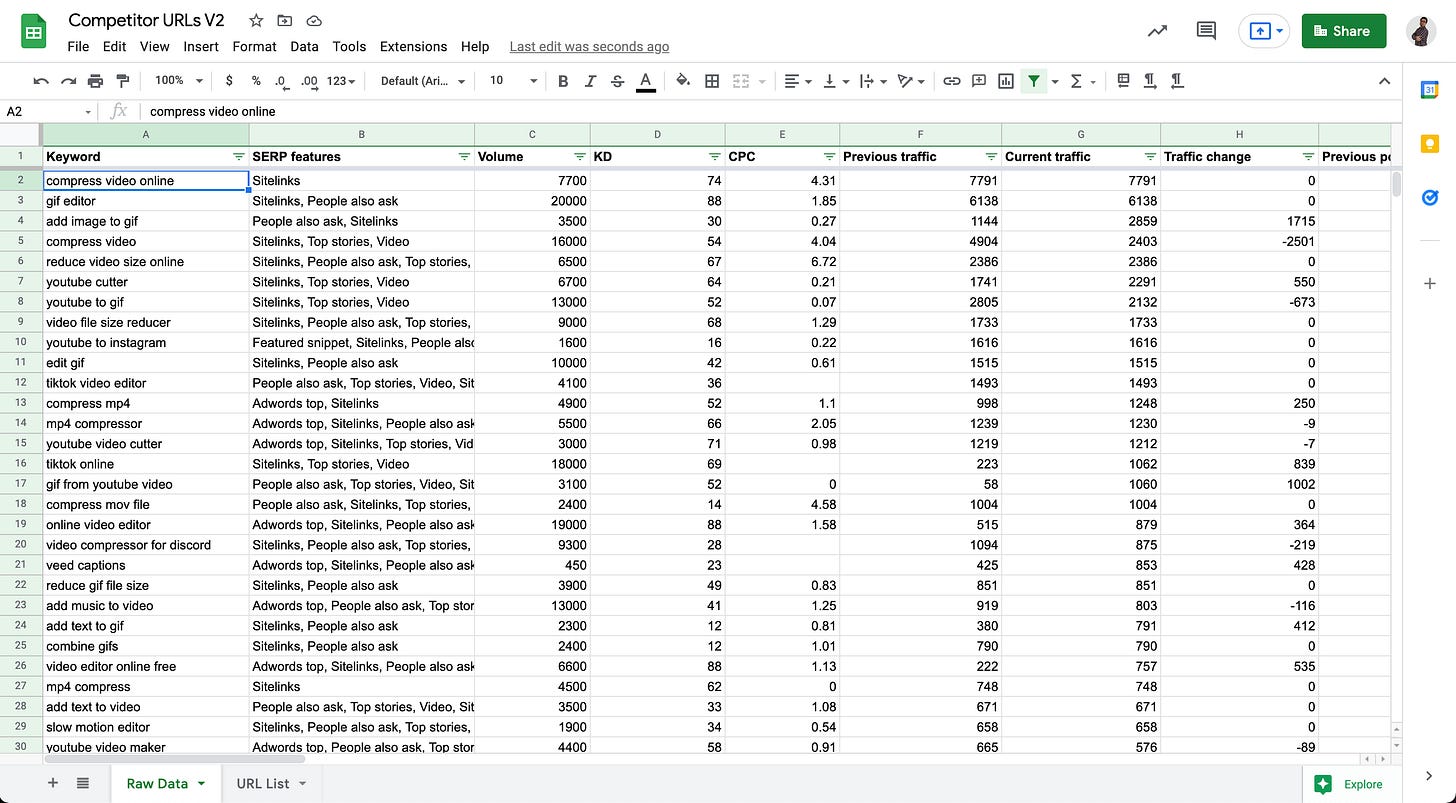
Task: Check the cloud save status icon
Action: [x=314, y=20]
